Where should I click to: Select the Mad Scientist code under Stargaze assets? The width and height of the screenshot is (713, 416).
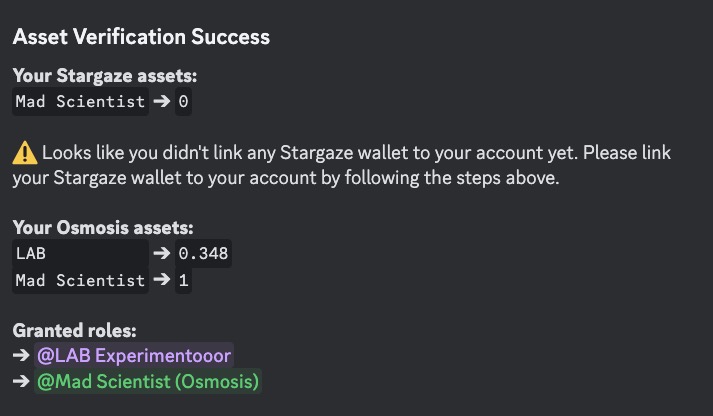coord(80,102)
